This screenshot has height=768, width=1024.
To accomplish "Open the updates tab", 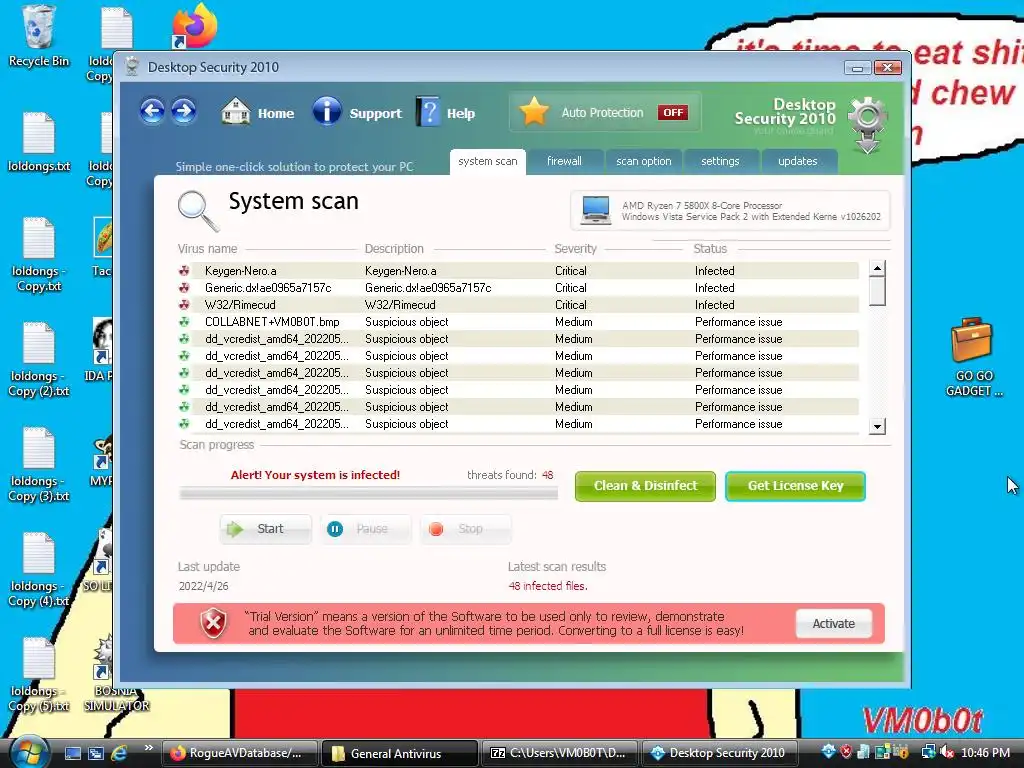I will [798, 161].
